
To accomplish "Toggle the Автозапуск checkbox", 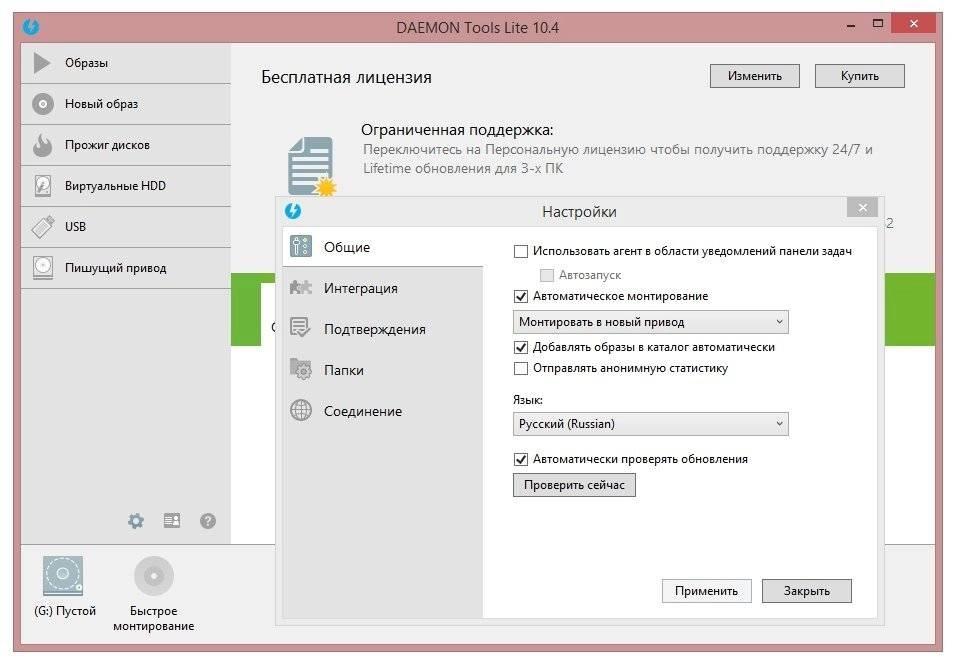I will click(x=547, y=276).
